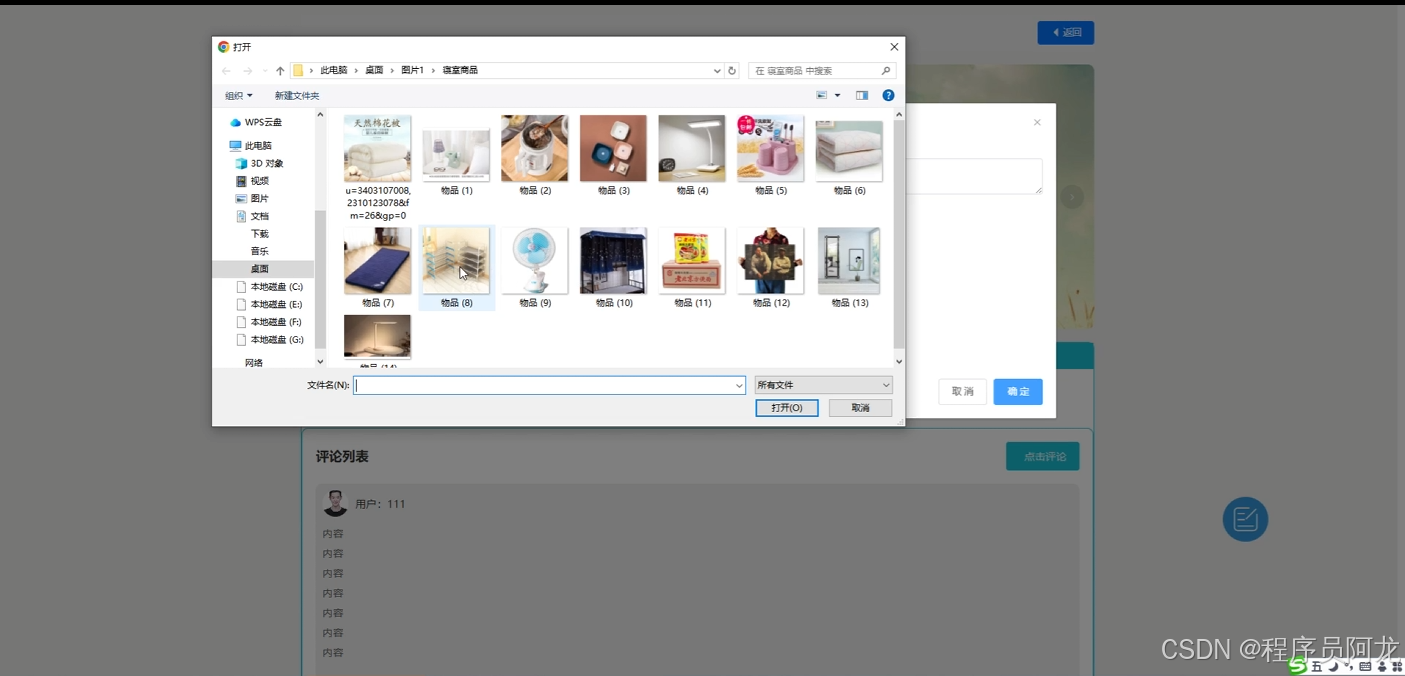
Task: Expand the view options dropdown arrow
Action: tap(837, 96)
